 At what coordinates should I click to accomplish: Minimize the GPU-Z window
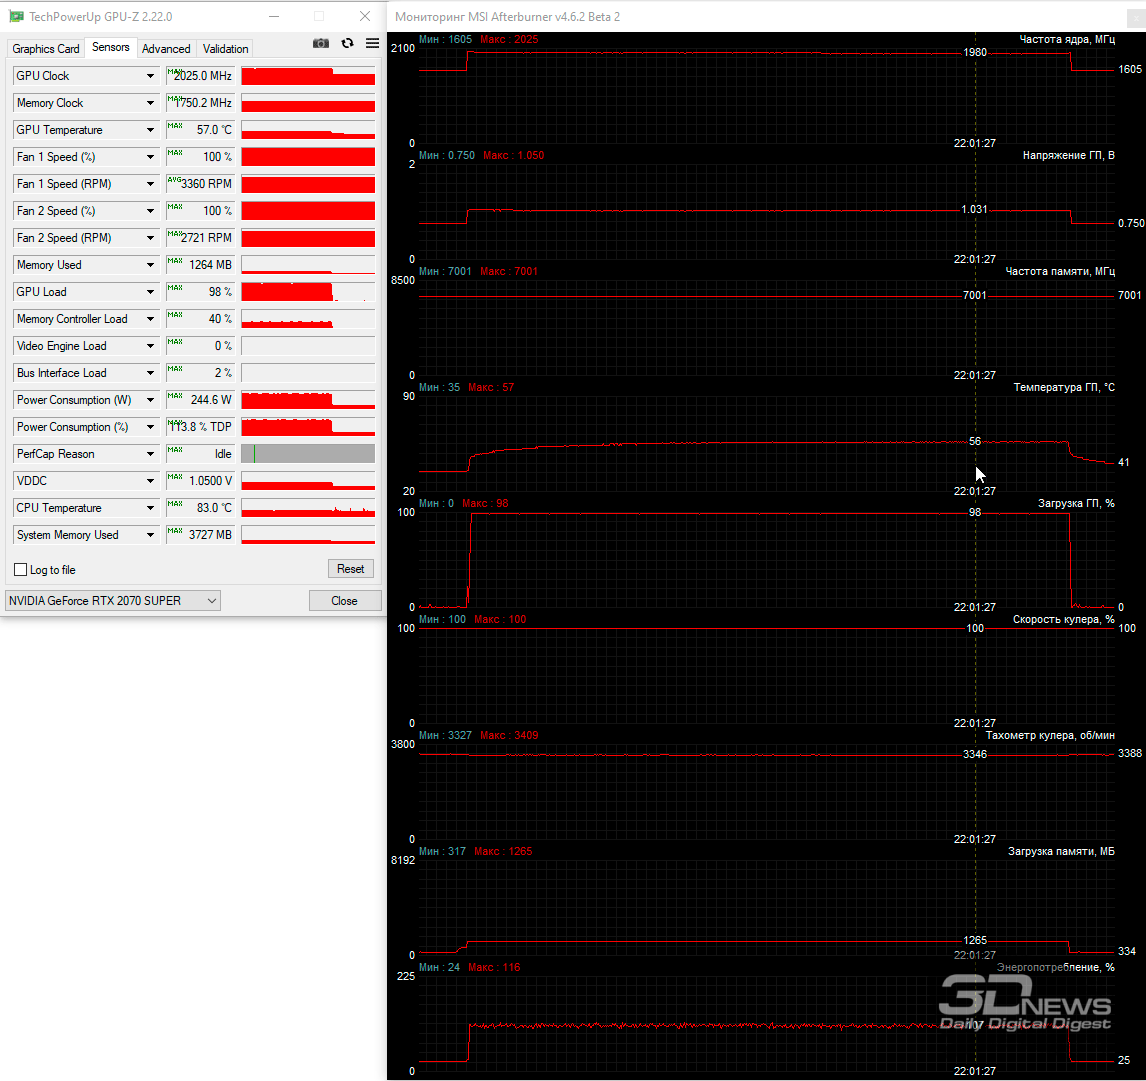click(x=273, y=16)
